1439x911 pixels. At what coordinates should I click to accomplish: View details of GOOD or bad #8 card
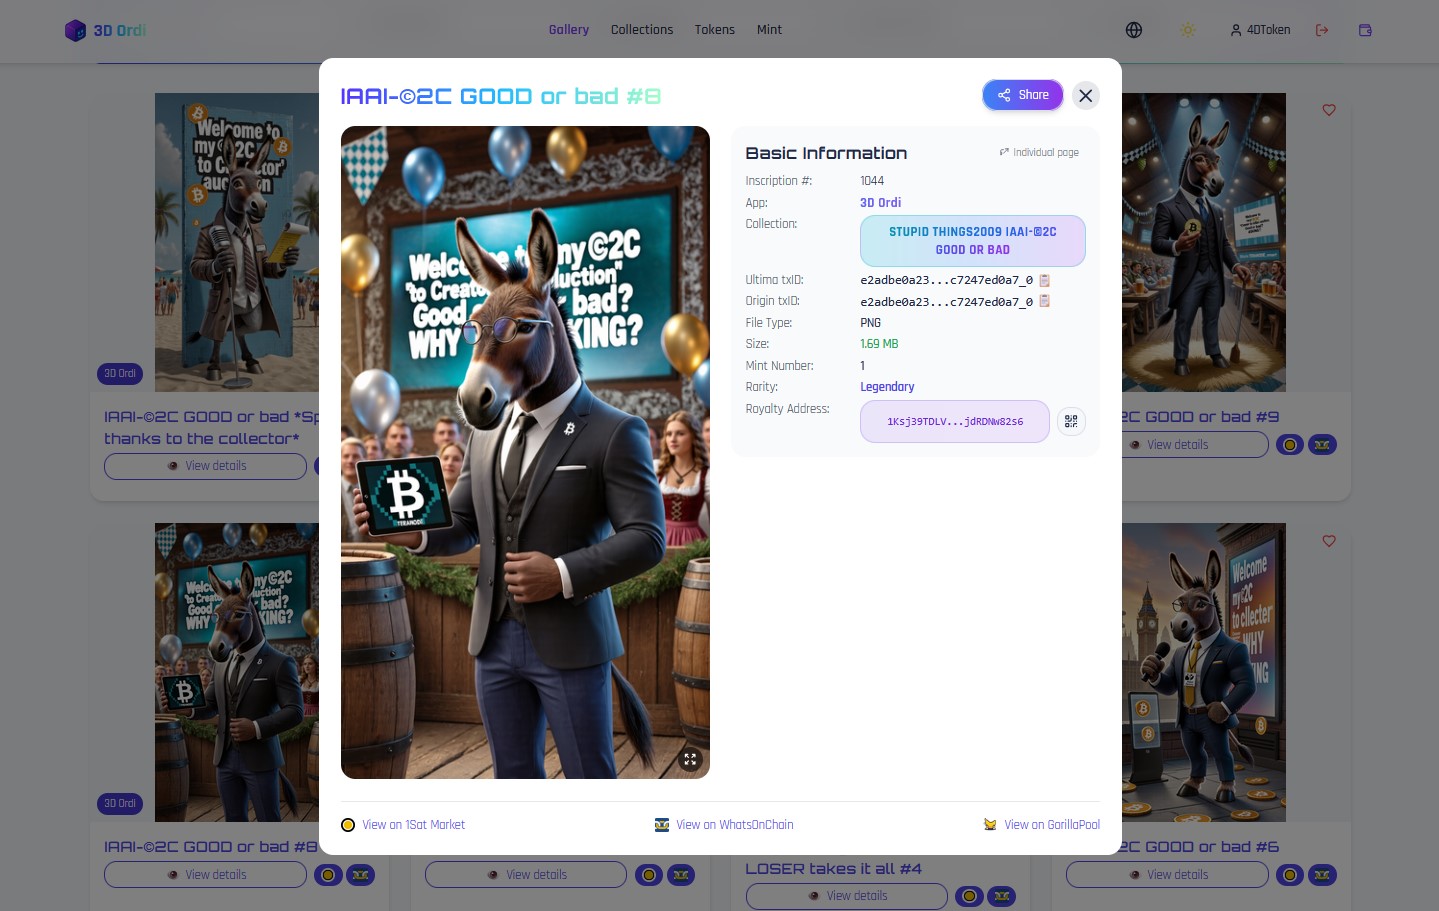tap(205, 875)
